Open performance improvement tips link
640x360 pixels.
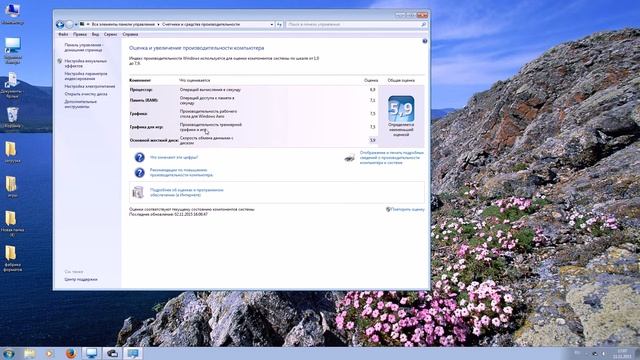point(181,172)
